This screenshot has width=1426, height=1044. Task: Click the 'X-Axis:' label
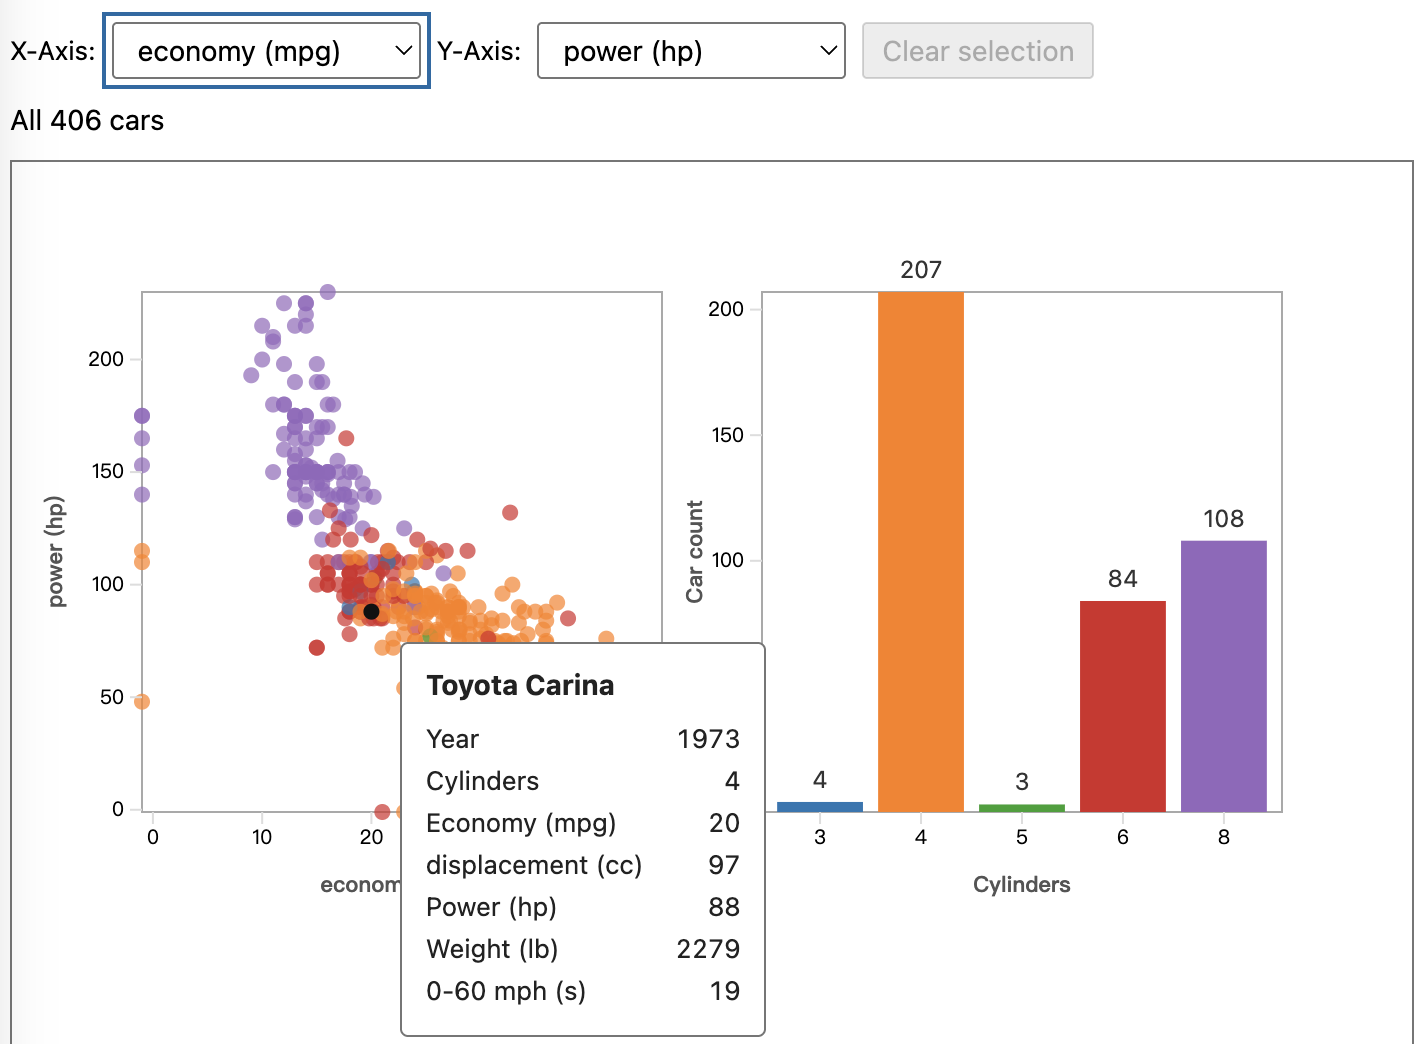click(53, 51)
